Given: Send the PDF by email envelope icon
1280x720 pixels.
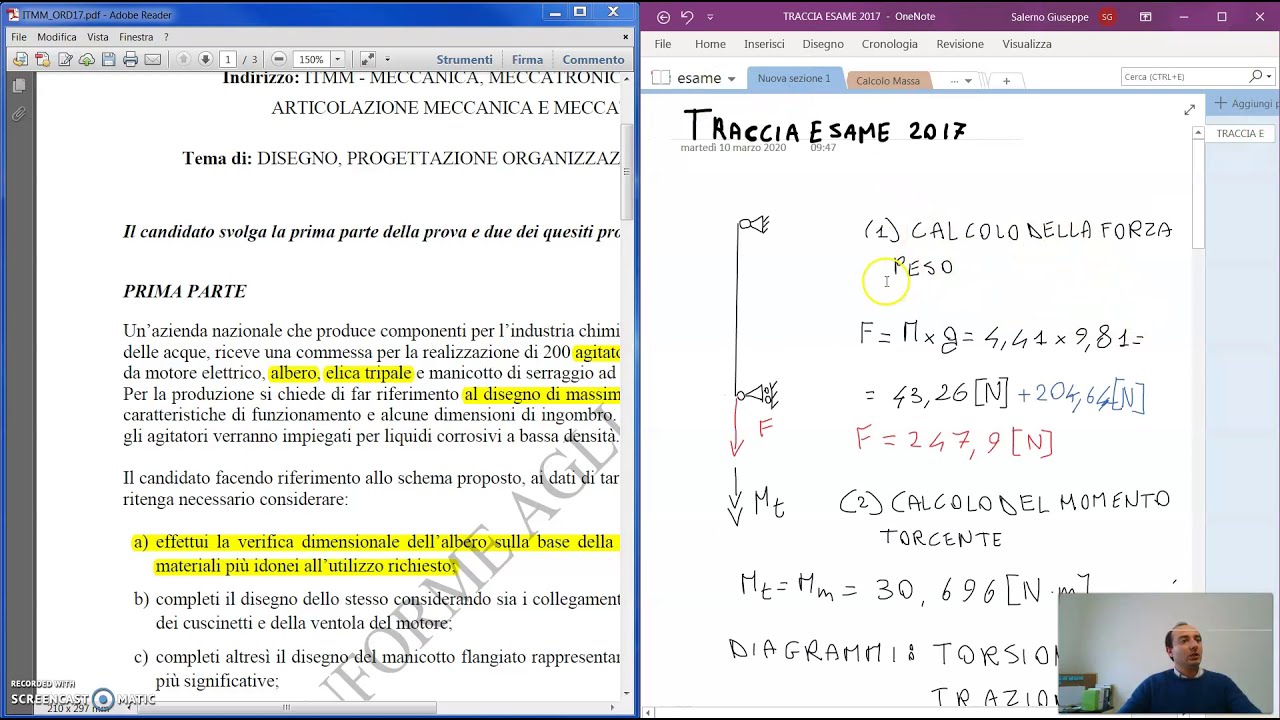Looking at the screenshot, I should [152, 59].
